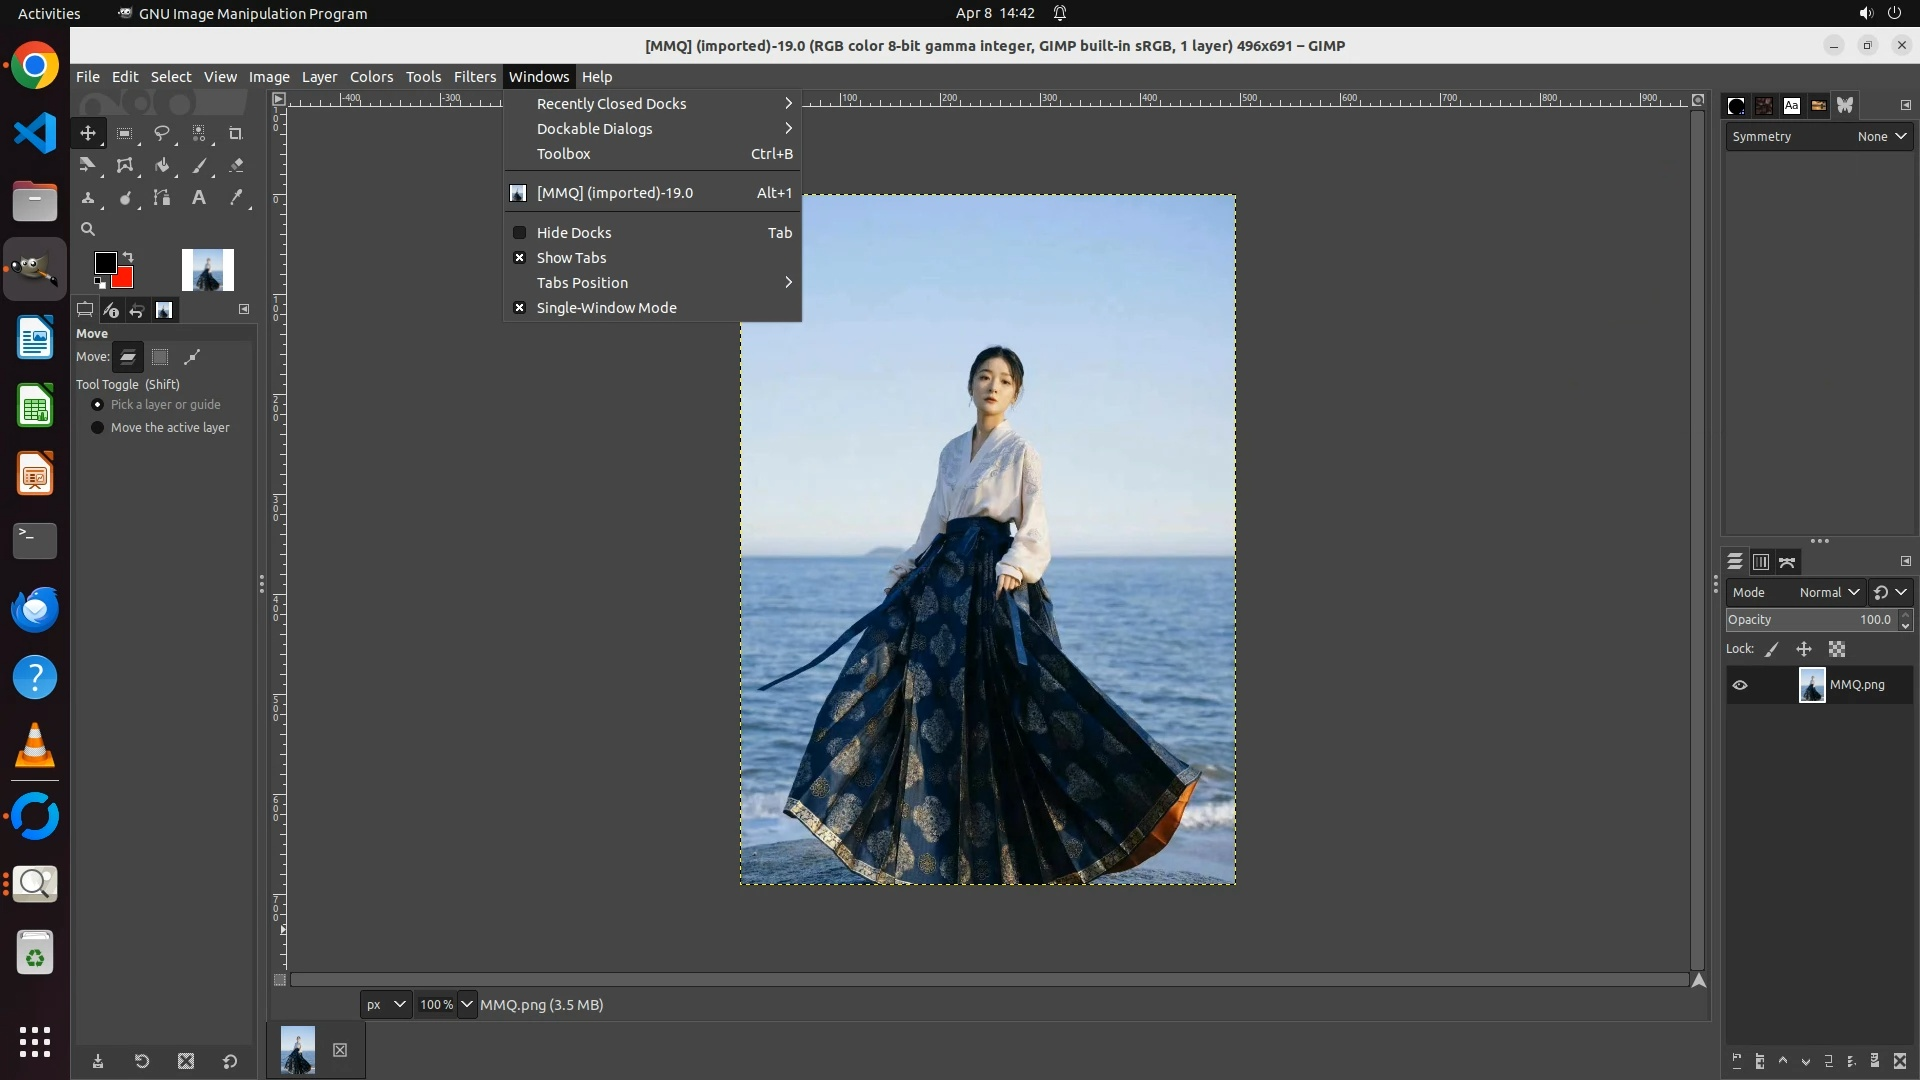Open the layer Mode Normal dropdown
This screenshot has width=1920, height=1080.
click(x=1829, y=592)
